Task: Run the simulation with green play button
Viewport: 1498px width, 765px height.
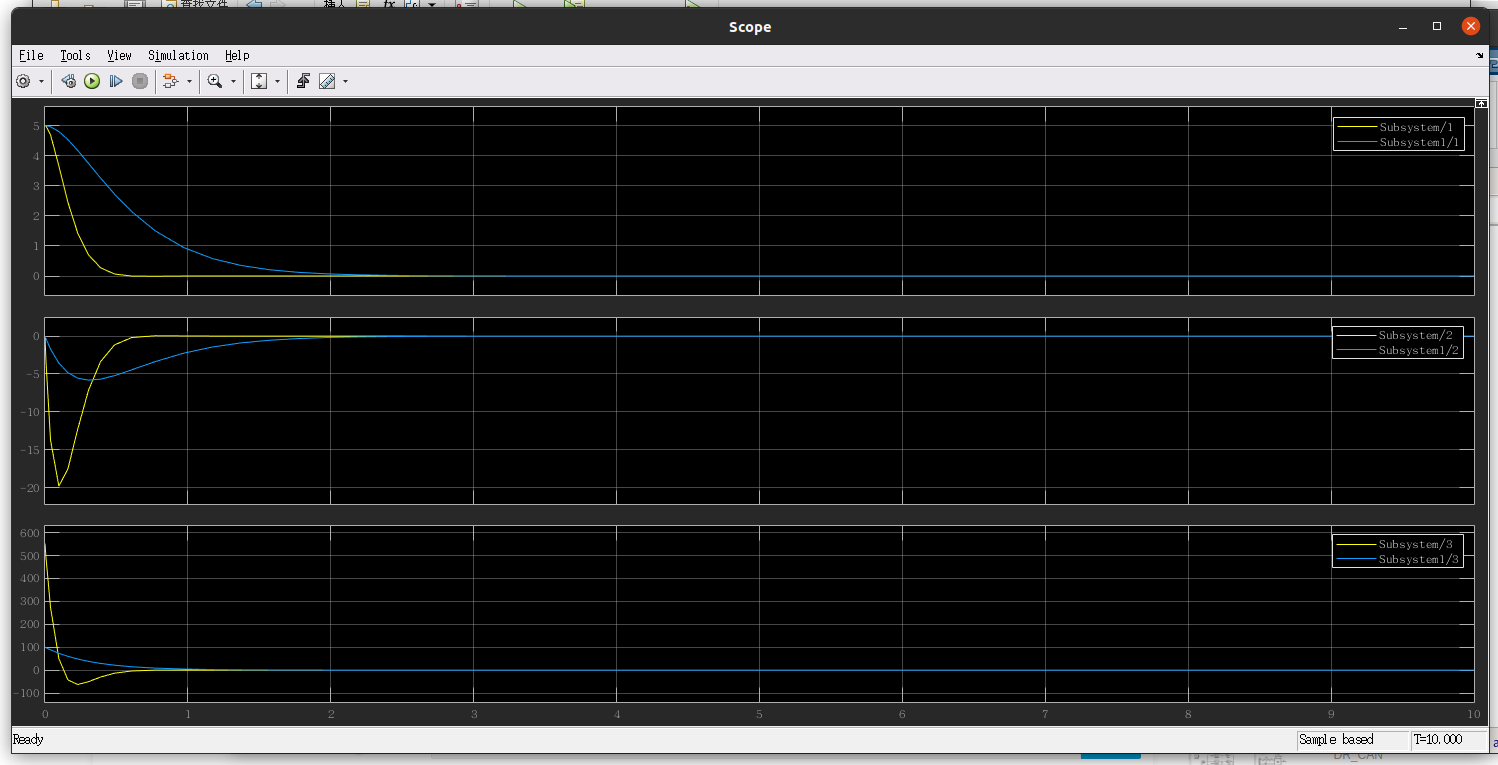Action: [x=92, y=81]
